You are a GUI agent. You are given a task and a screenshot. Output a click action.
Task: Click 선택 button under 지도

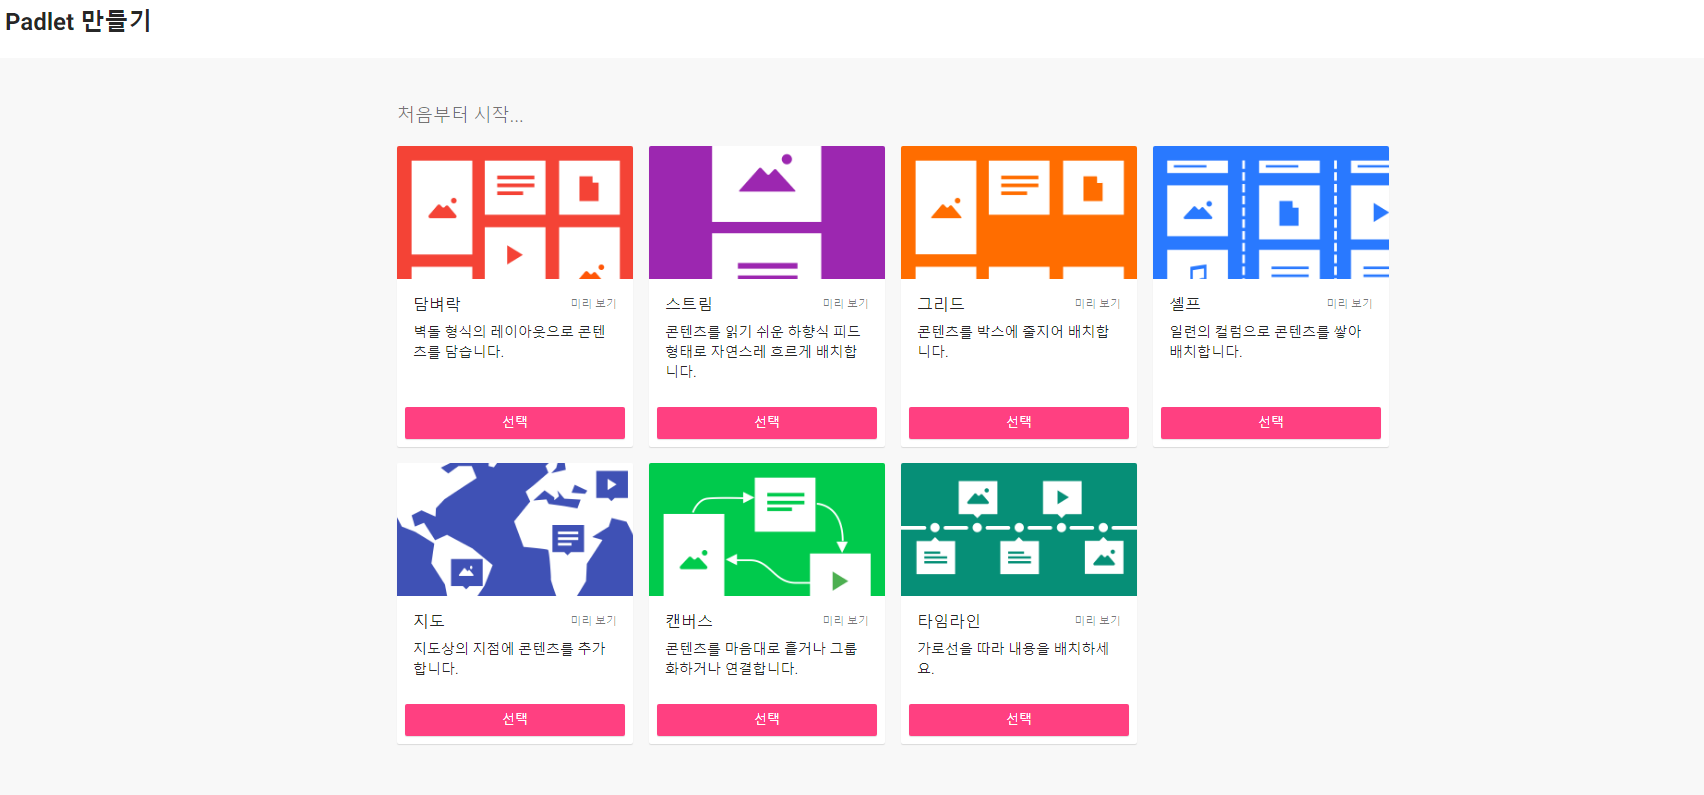coord(515,719)
